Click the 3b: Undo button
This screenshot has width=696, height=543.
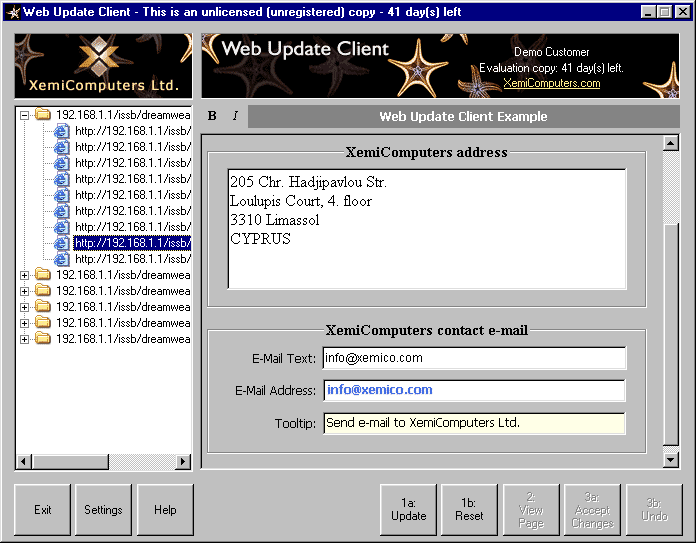(x=654, y=510)
